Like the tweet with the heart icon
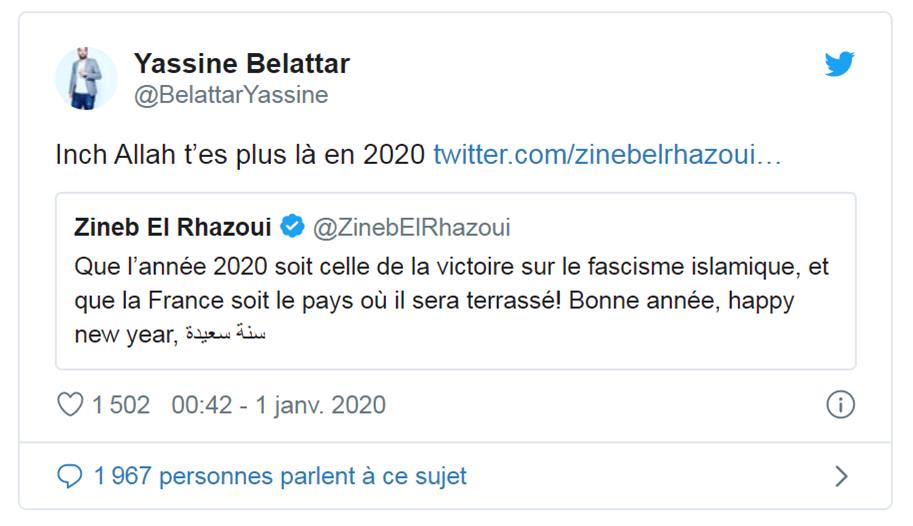Image resolution: width=913 pixels, height=526 pixels. pos(70,405)
